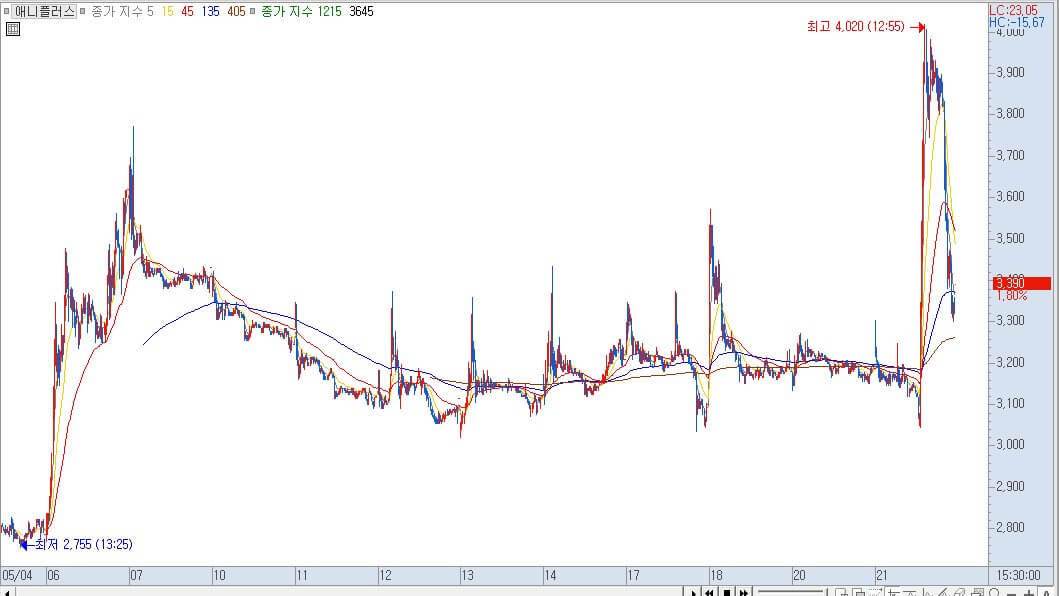Play the chart replay
This screenshot has height=596, width=1059.
pyautogui.click(x=692, y=593)
